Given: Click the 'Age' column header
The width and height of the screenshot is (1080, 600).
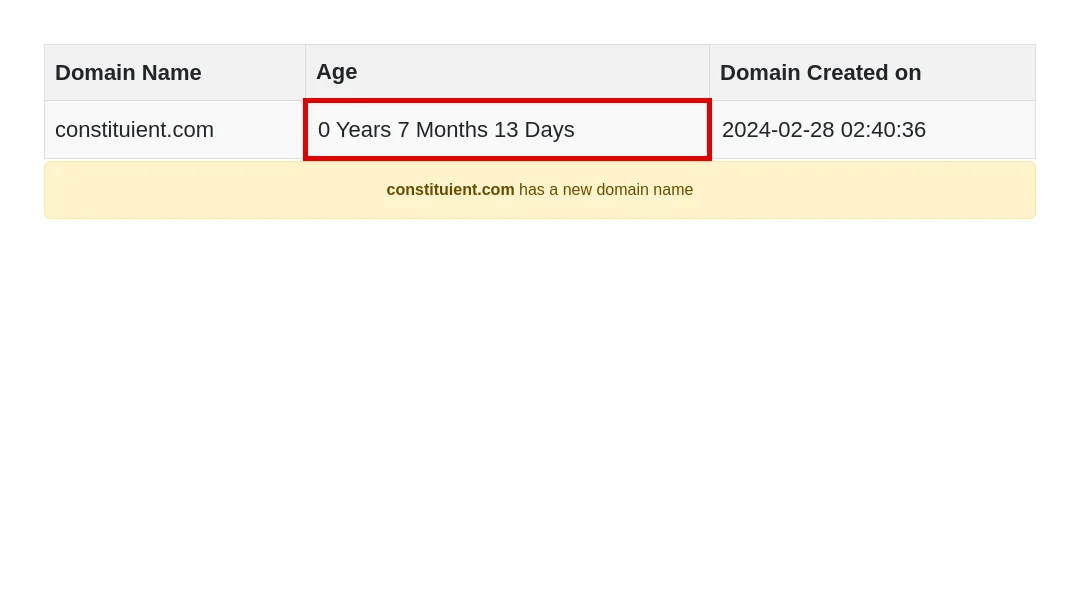Looking at the screenshot, I should 508,73.
